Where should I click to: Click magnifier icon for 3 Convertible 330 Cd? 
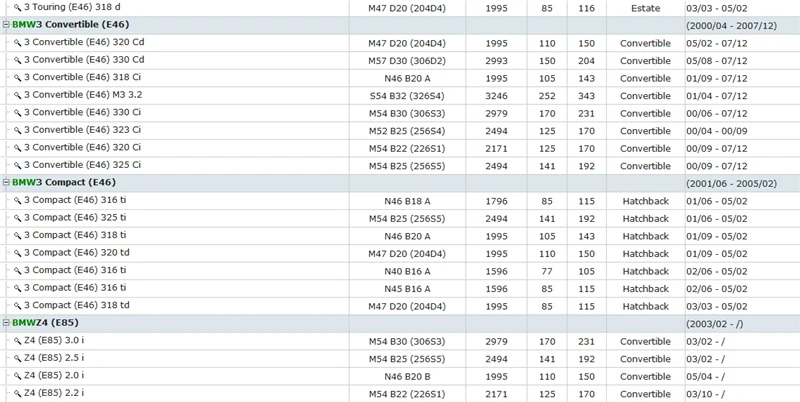(x=17, y=60)
